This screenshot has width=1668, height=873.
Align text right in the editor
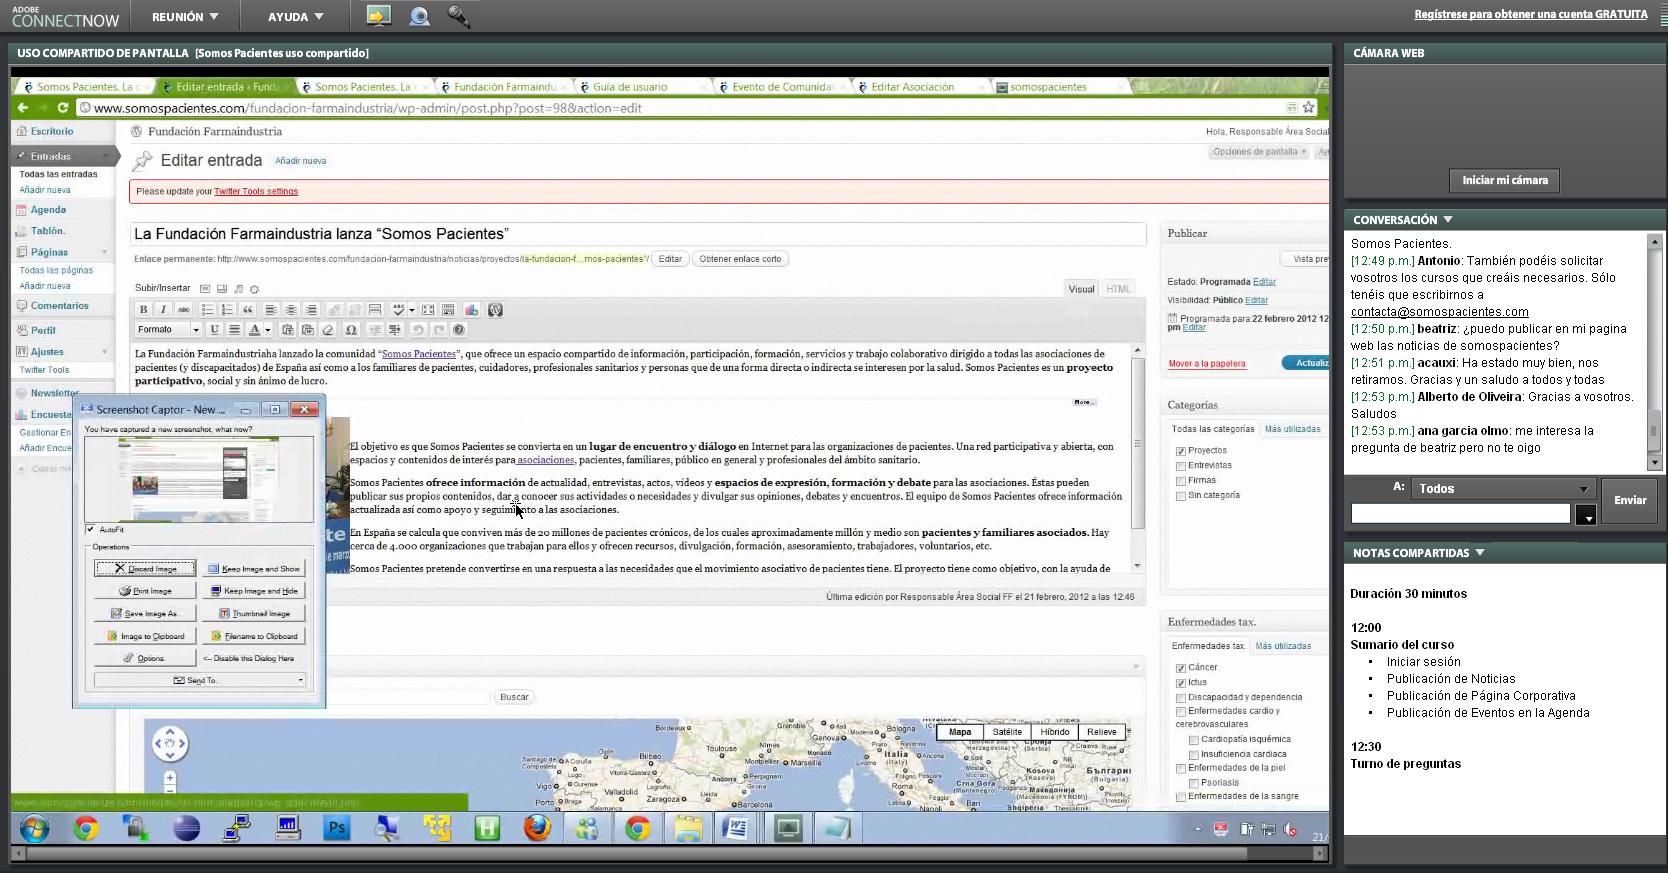[311, 310]
